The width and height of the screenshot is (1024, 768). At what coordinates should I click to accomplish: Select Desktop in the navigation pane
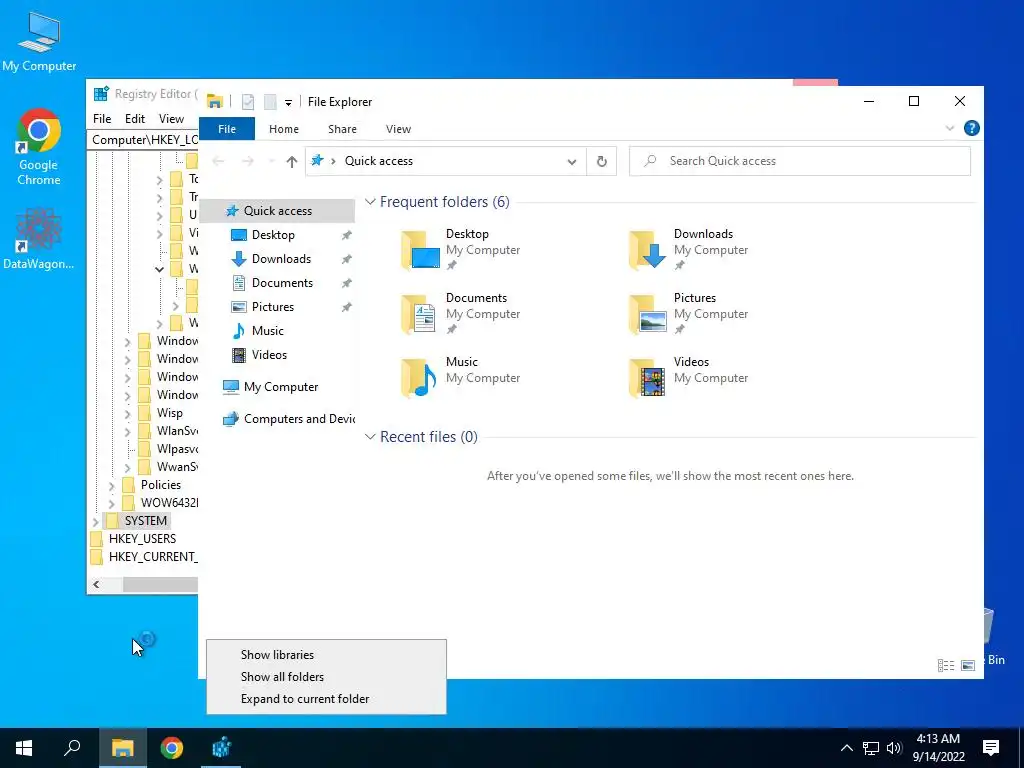tap(273, 235)
